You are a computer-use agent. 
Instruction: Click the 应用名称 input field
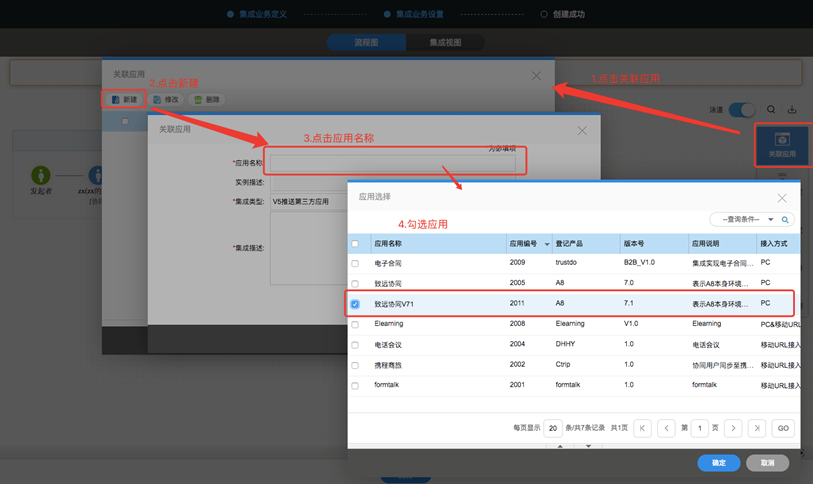pyautogui.click(x=391, y=163)
